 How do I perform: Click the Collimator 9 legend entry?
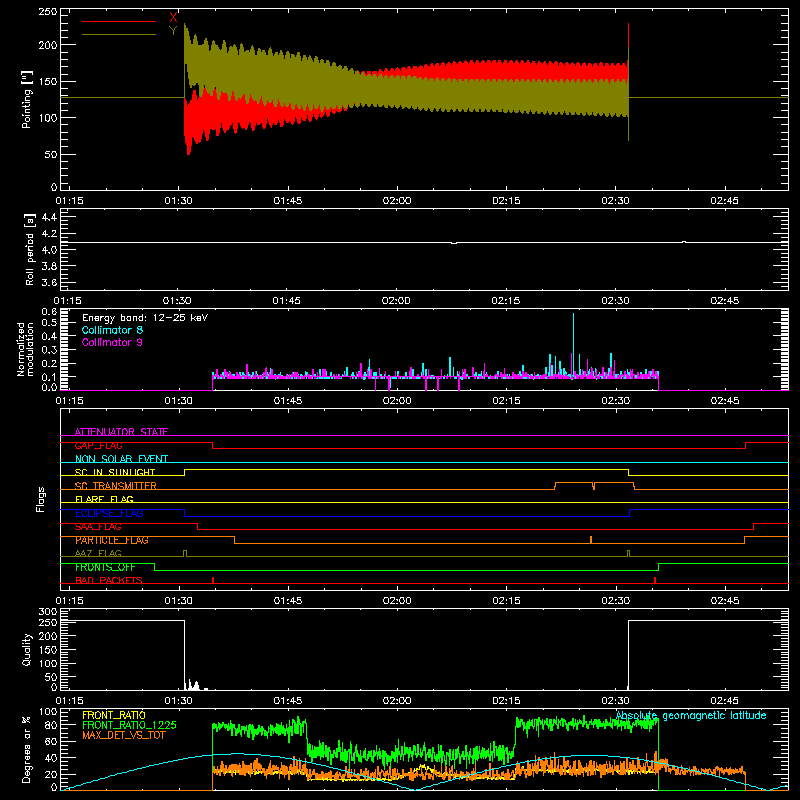coord(112,342)
